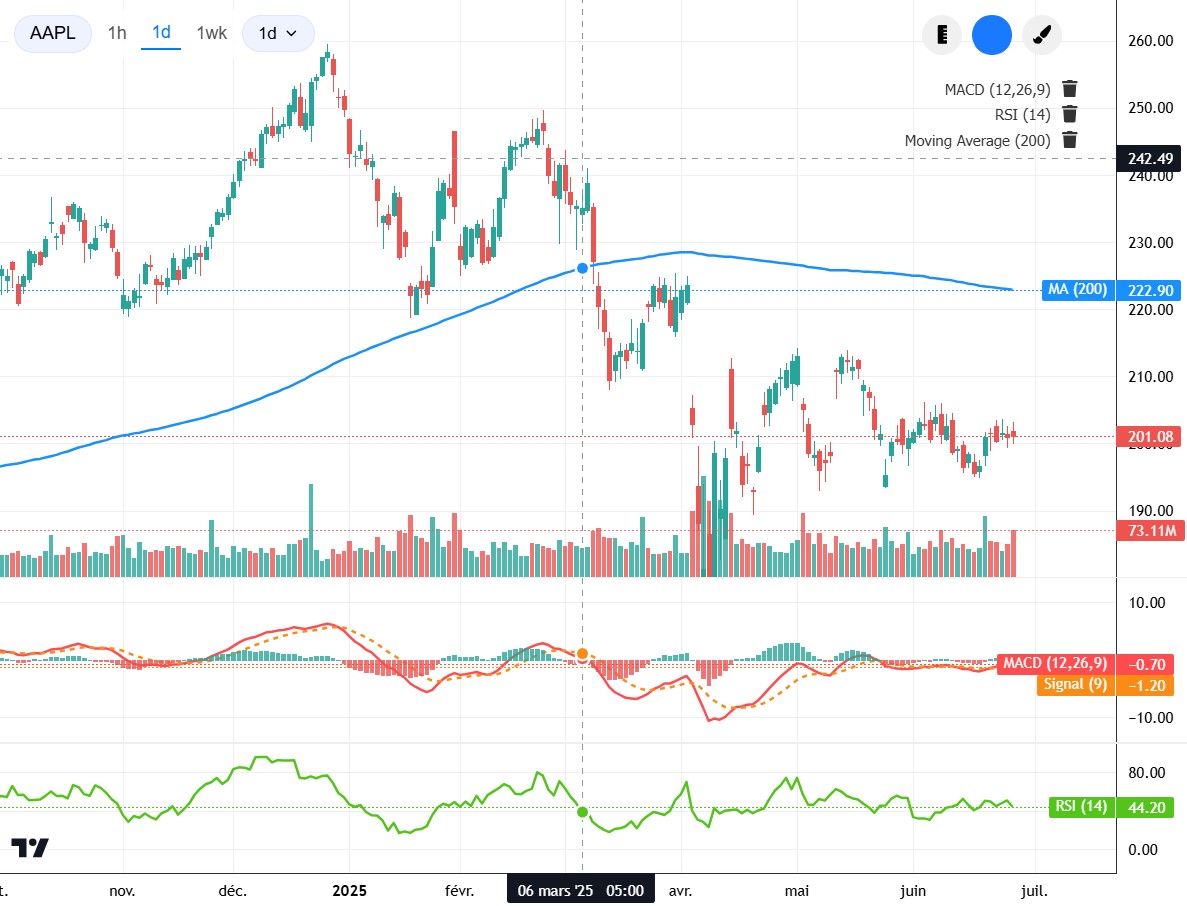
Task: Select the 1d timeframe tab
Action: point(161,33)
